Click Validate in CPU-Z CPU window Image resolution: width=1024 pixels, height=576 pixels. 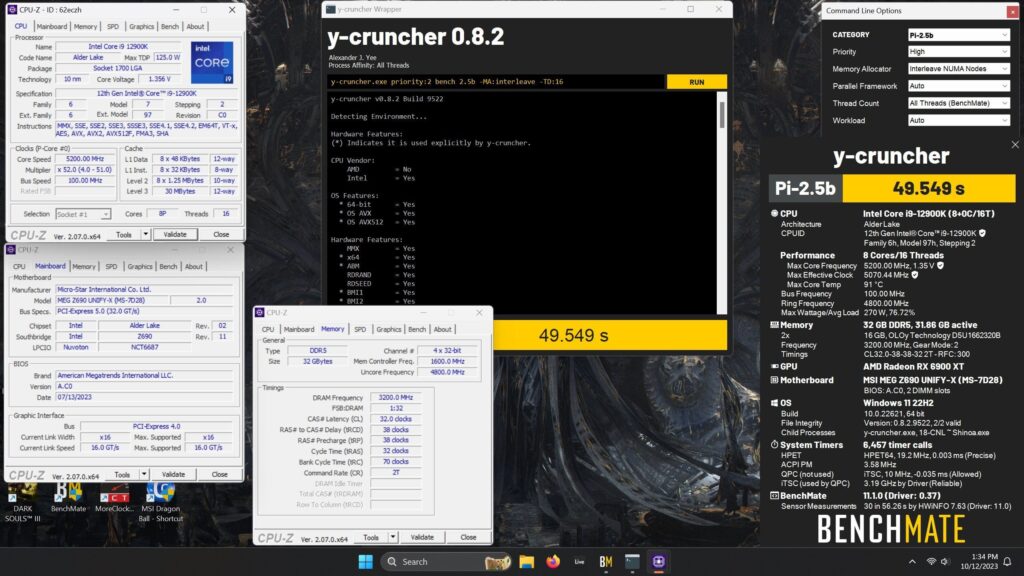click(x=174, y=234)
